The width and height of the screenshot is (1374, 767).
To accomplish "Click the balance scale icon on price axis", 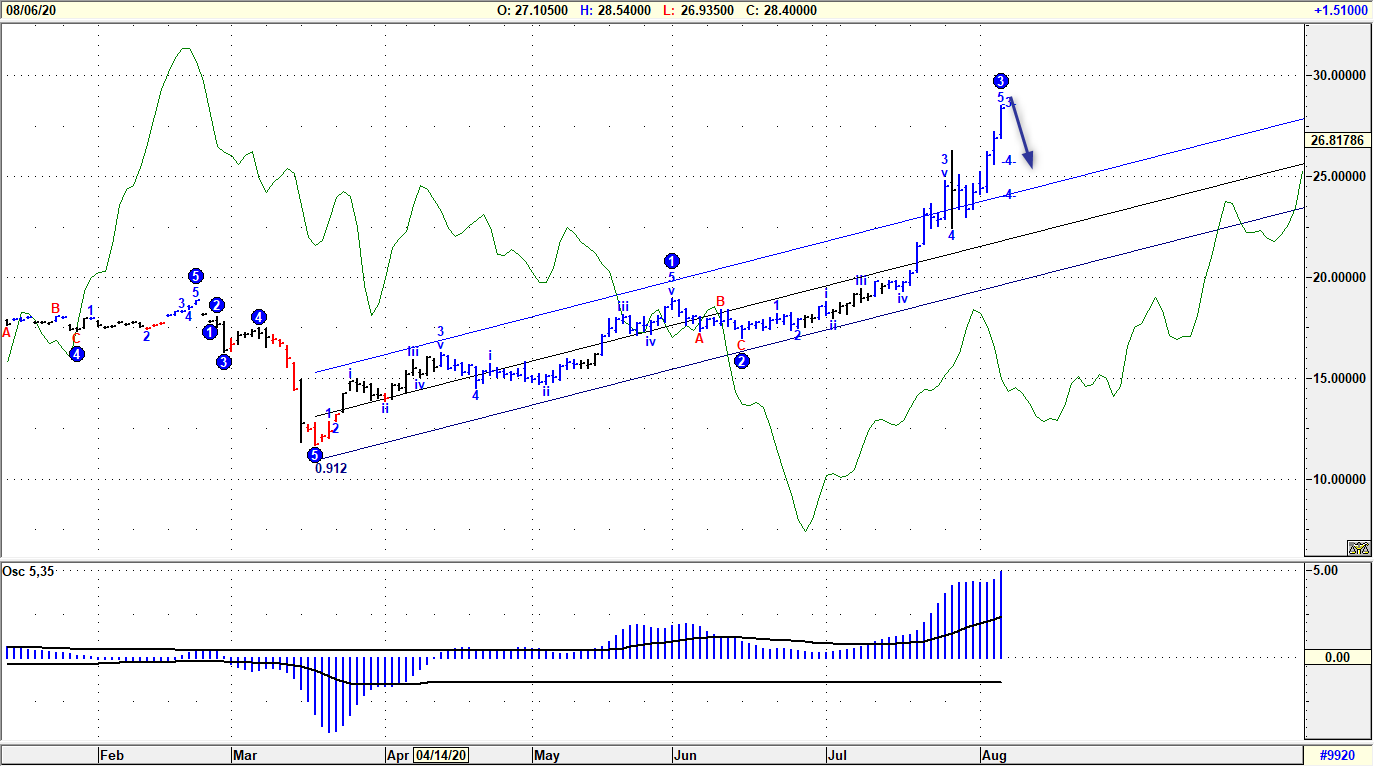I will [x=1358, y=547].
